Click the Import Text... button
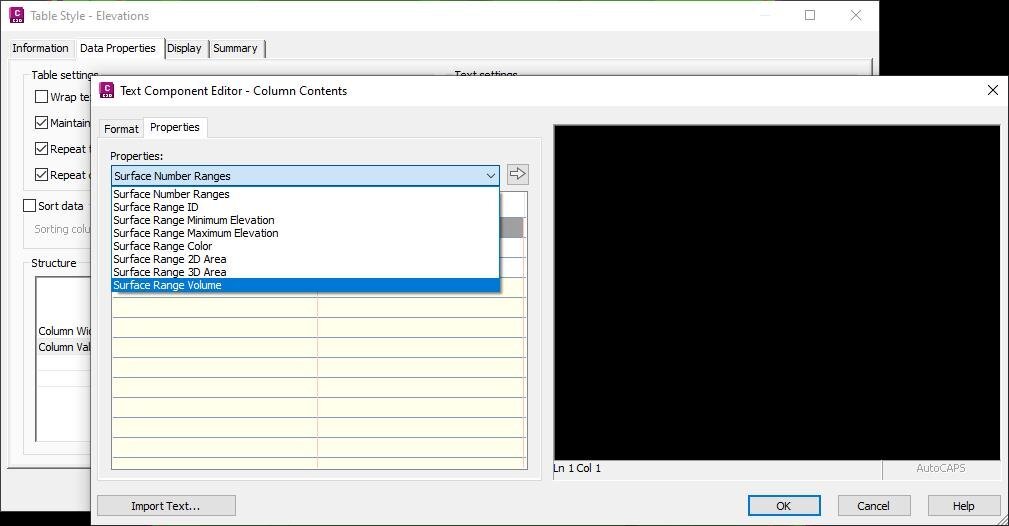The image size is (1009, 526). 166,506
